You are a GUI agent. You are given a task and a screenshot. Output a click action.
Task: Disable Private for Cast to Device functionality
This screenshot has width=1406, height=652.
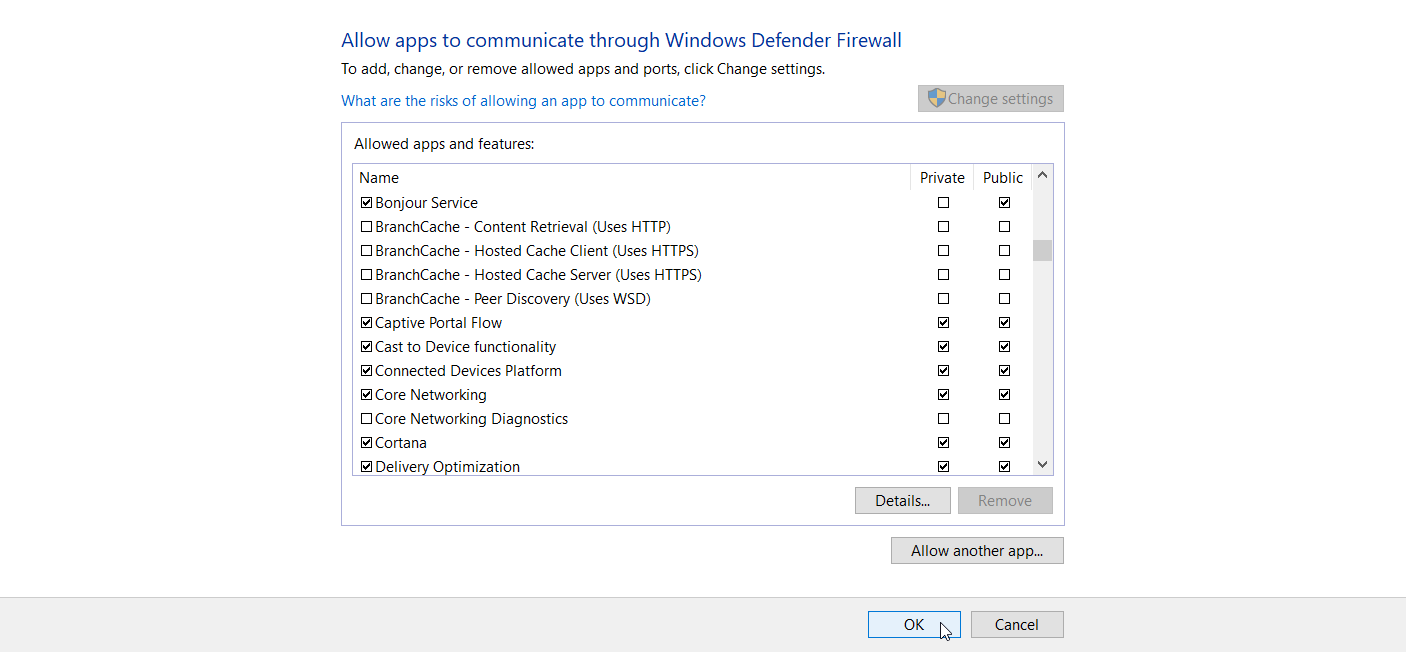(x=943, y=347)
